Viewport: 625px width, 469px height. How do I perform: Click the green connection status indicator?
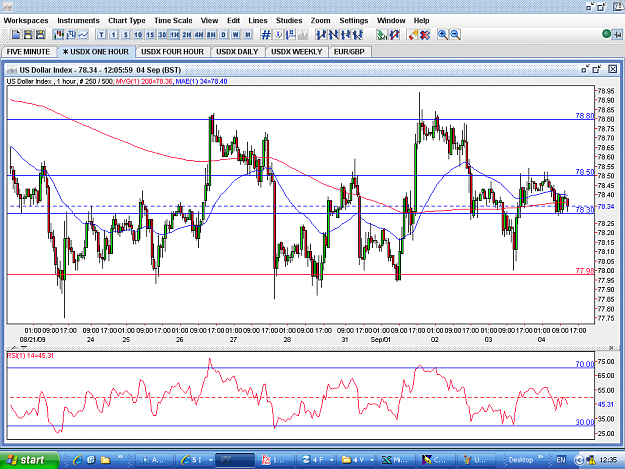pyautogui.click(x=606, y=34)
